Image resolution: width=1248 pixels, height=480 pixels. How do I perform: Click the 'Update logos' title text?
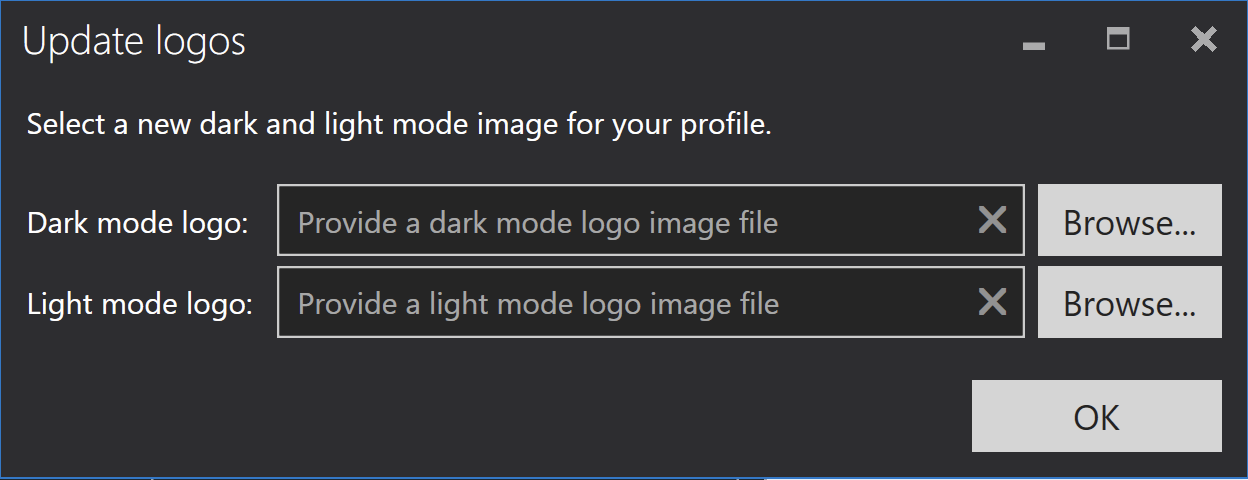[x=134, y=42]
